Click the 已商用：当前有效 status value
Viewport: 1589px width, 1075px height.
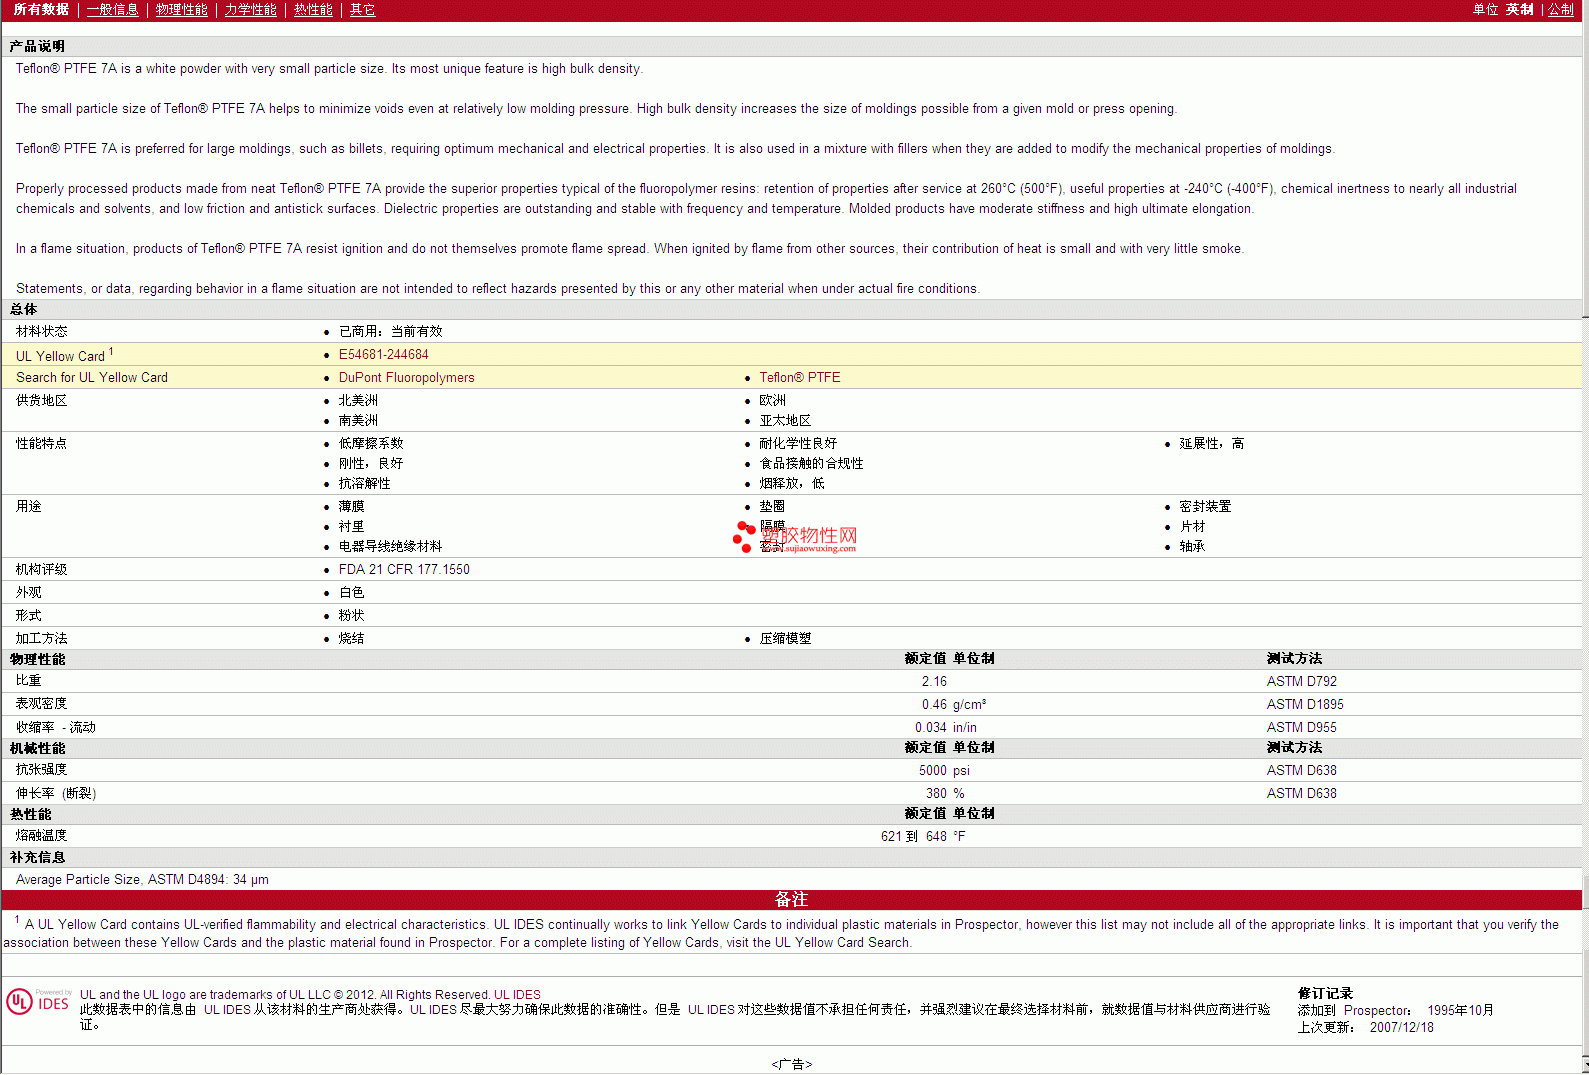pyautogui.click(x=390, y=331)
